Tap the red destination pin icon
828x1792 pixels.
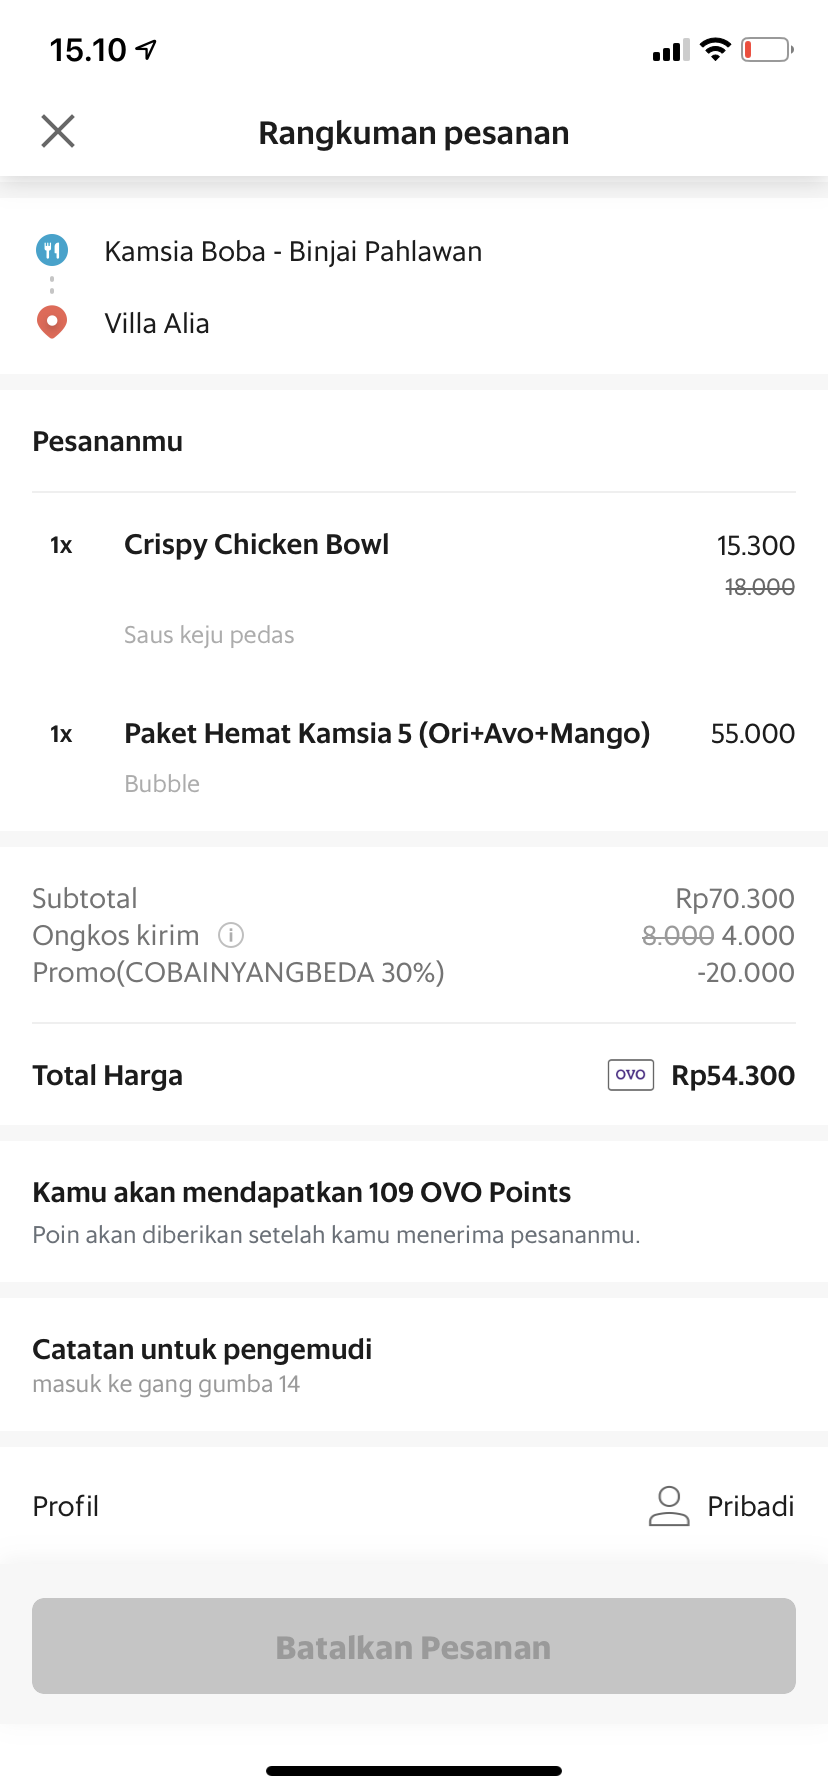(x=52, y=322)
